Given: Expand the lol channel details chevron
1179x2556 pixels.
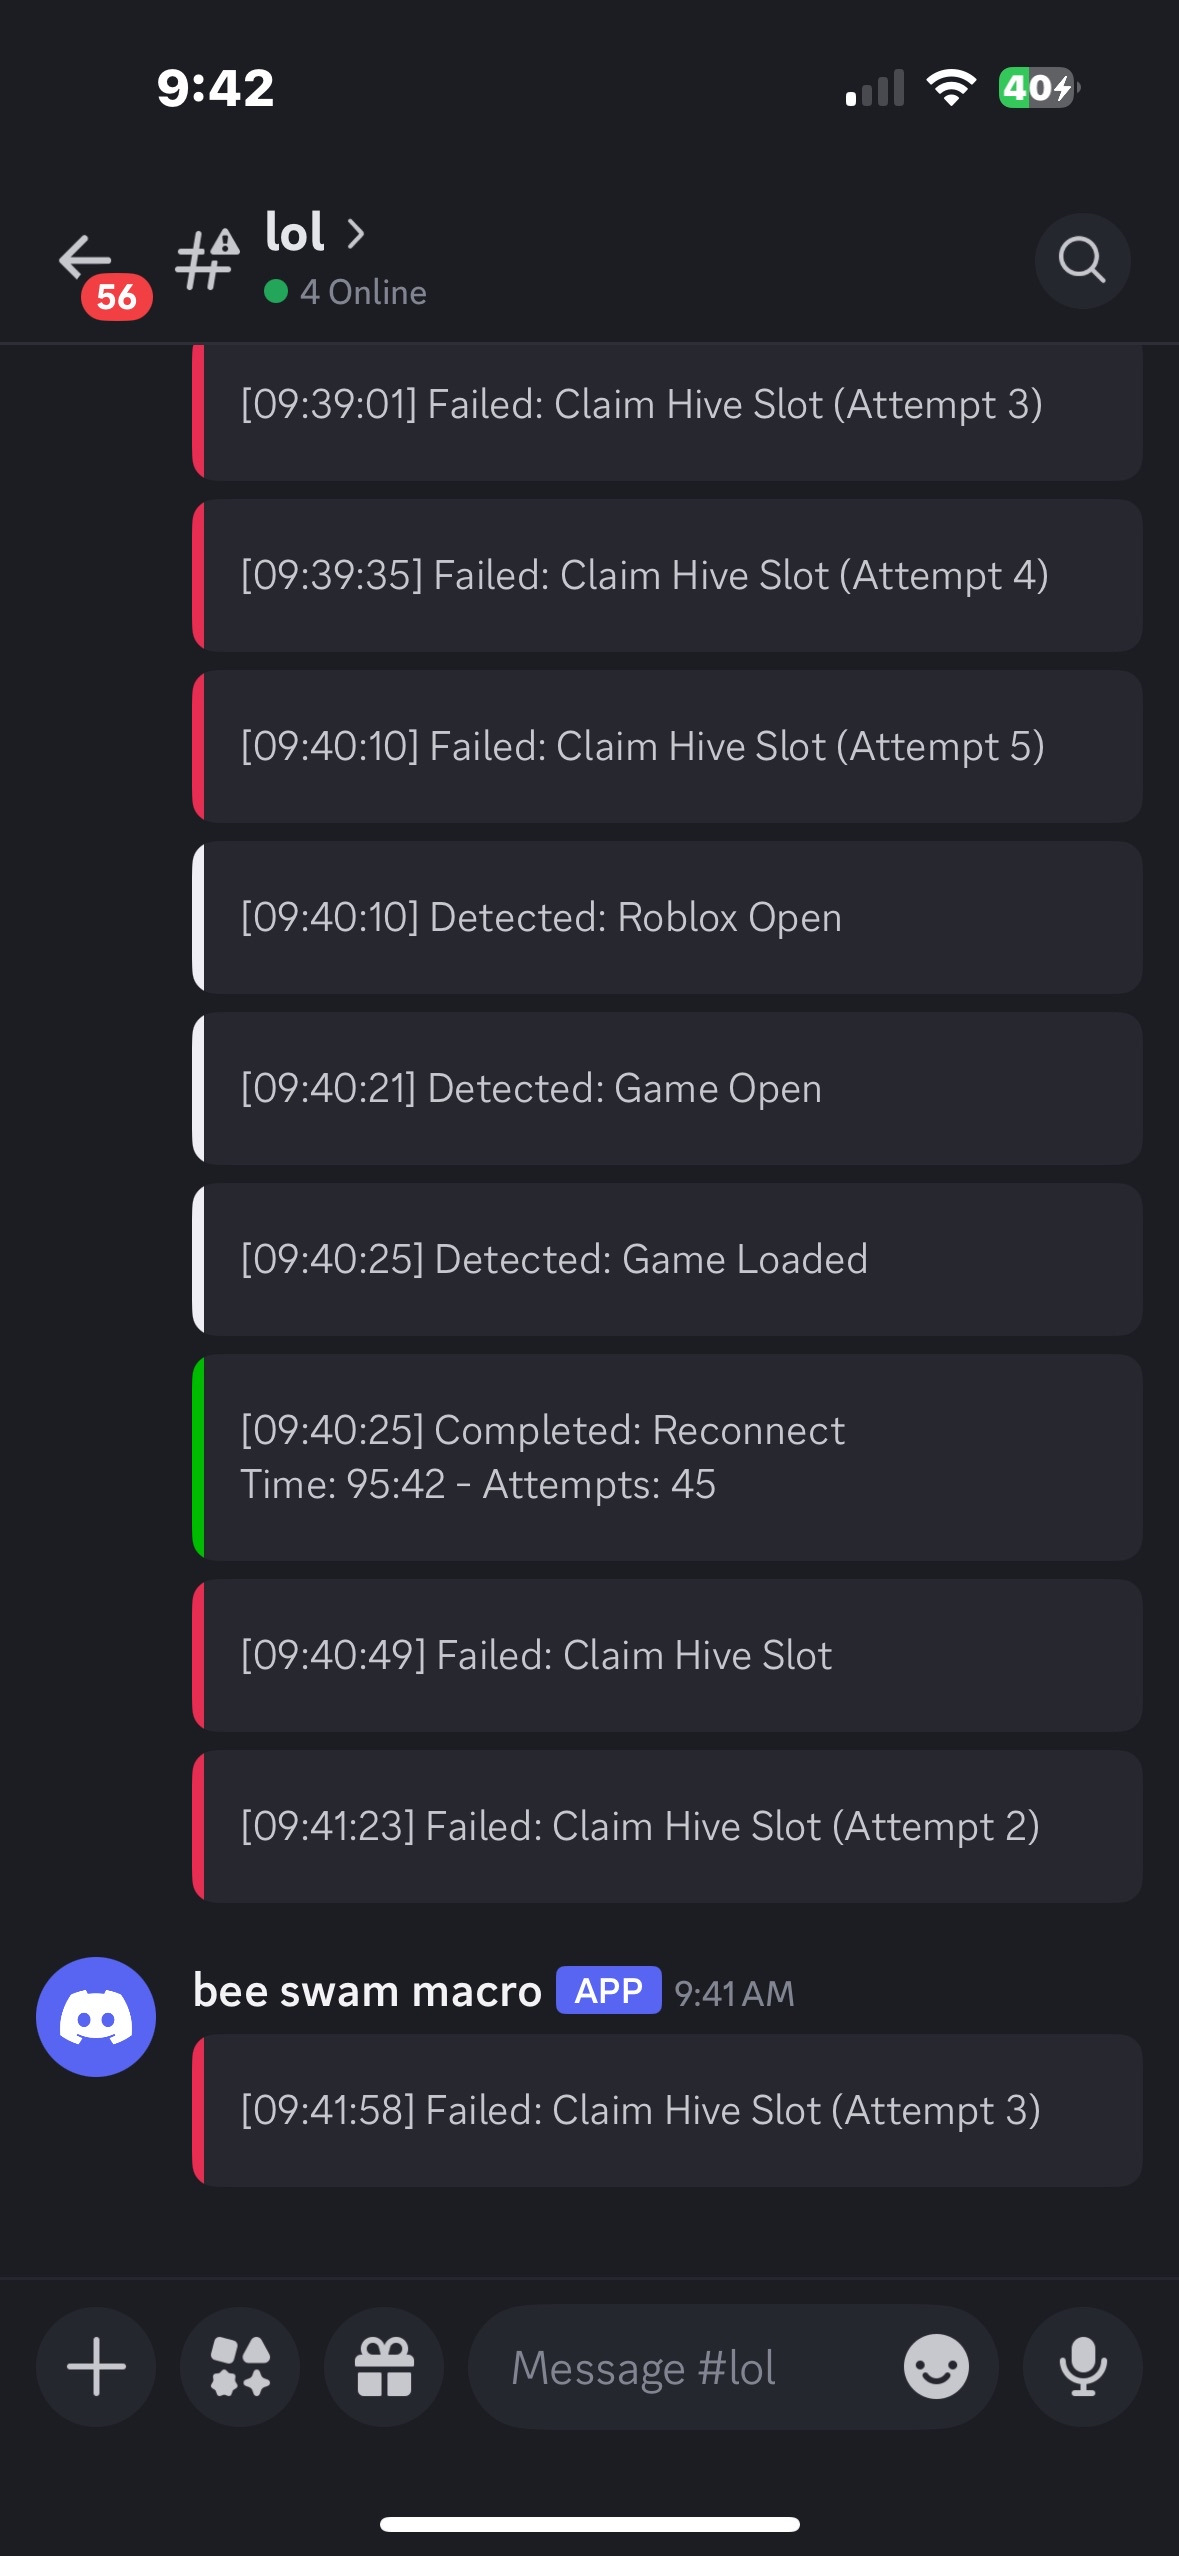Looking at the screenshot, I should point(356,234).
